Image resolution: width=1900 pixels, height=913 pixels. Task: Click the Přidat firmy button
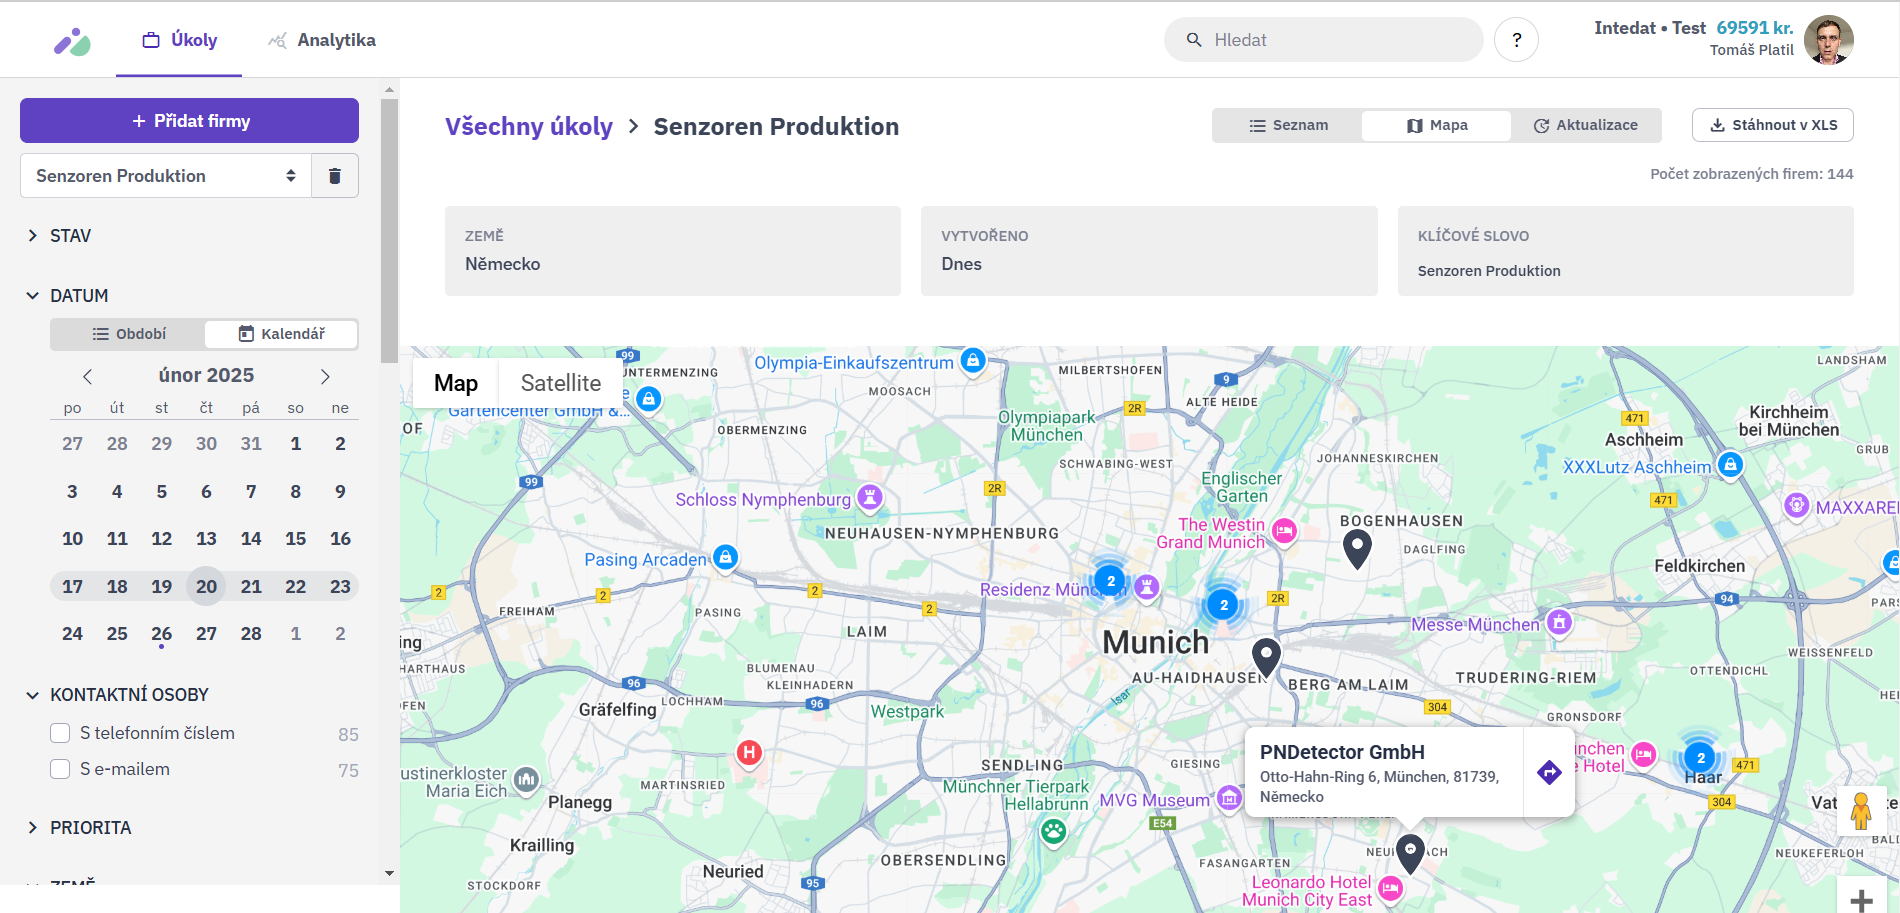click(x=189, y=121)
